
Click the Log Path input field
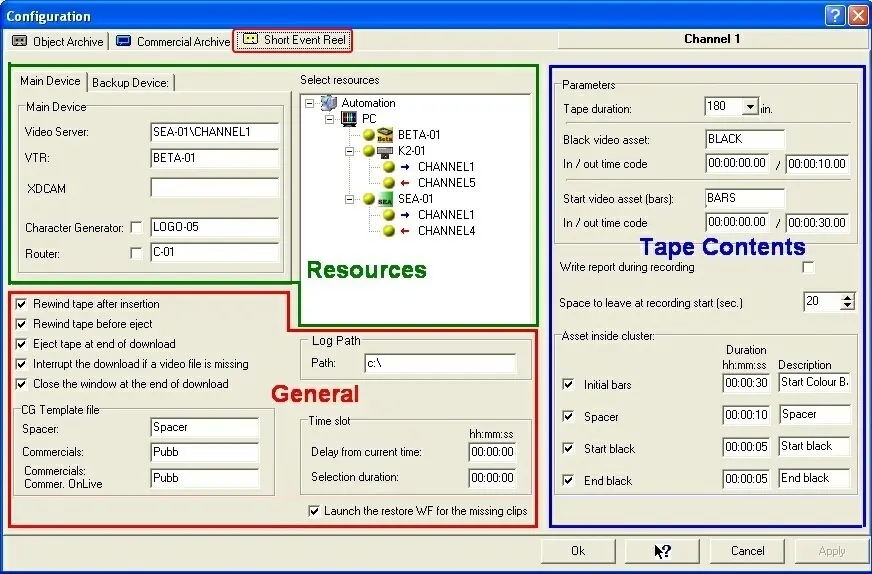tap(438, 364)
